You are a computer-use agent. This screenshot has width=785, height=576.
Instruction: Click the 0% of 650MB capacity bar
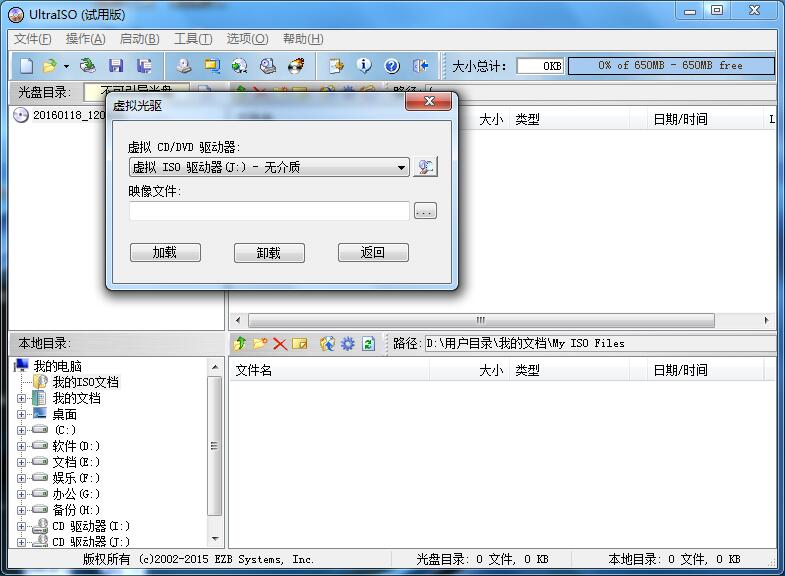[671, 66]
